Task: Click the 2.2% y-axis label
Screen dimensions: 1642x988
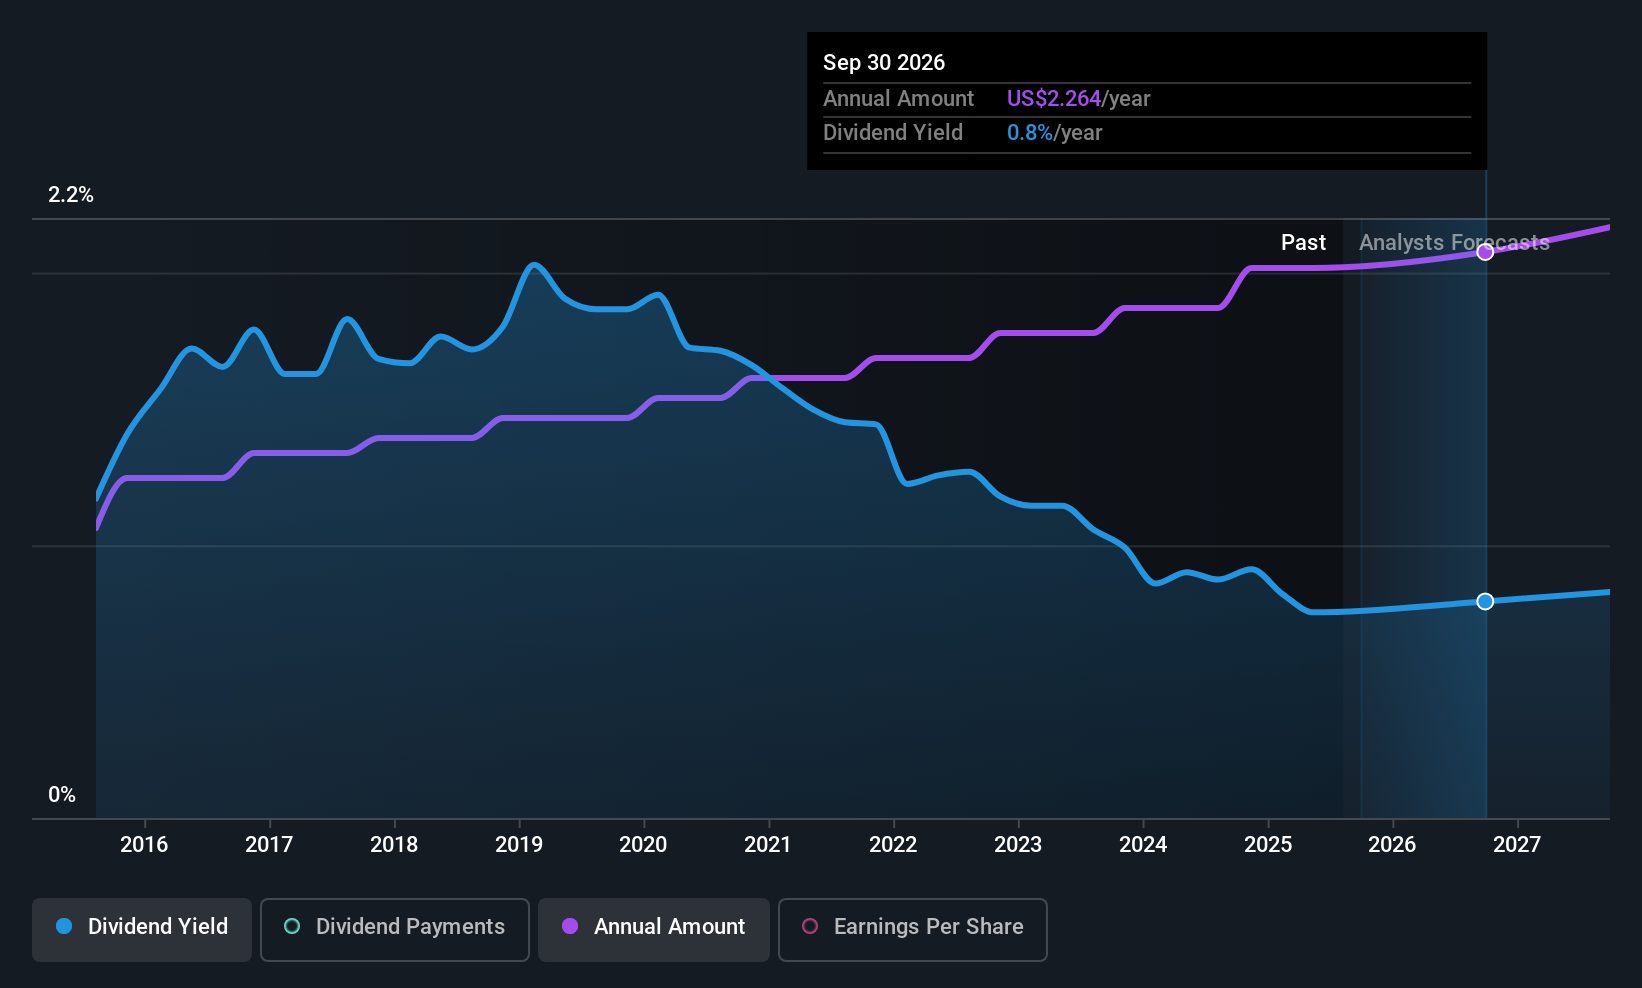Action: (71, 195)
